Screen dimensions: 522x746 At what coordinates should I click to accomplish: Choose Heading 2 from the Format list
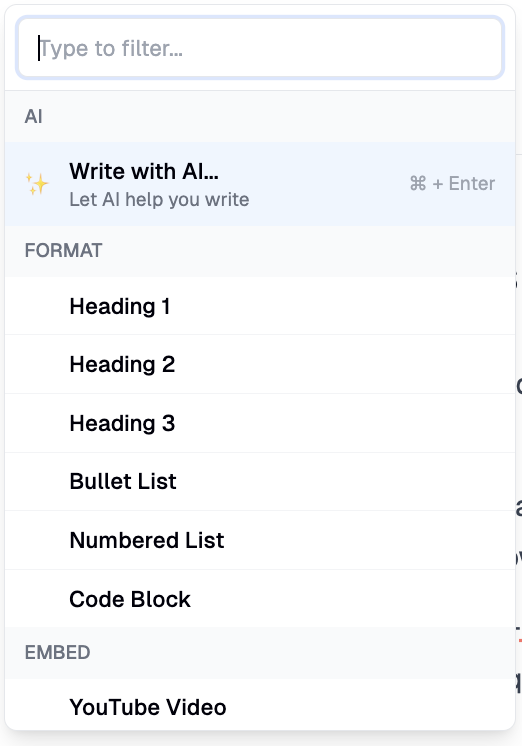pos(260,364)
